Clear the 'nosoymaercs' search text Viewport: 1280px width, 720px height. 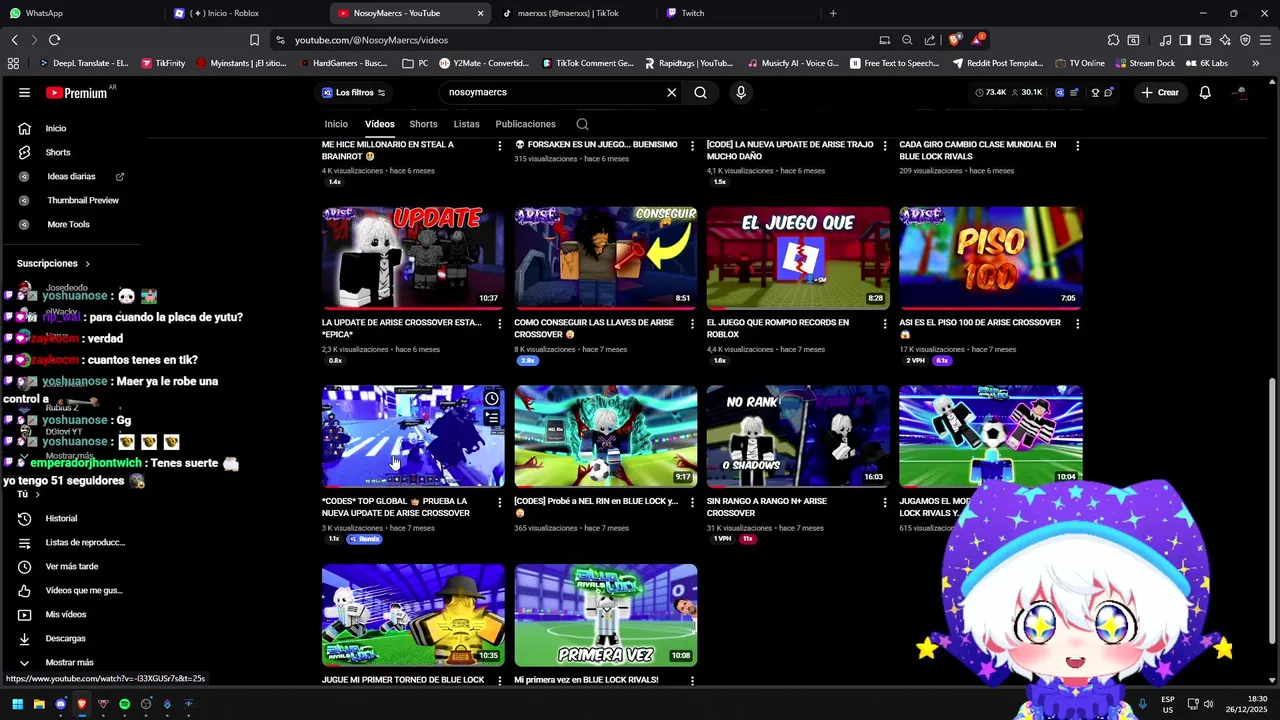coord(672,92)
